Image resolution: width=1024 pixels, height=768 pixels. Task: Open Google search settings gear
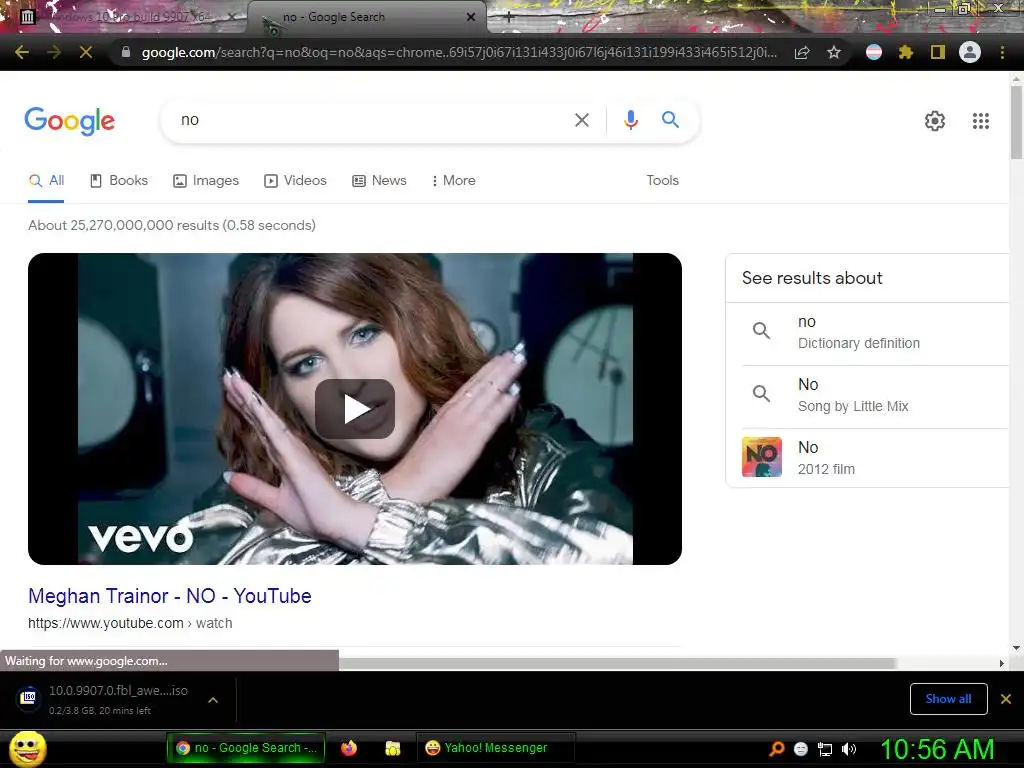pyautogui.click(x=935, y=121)
